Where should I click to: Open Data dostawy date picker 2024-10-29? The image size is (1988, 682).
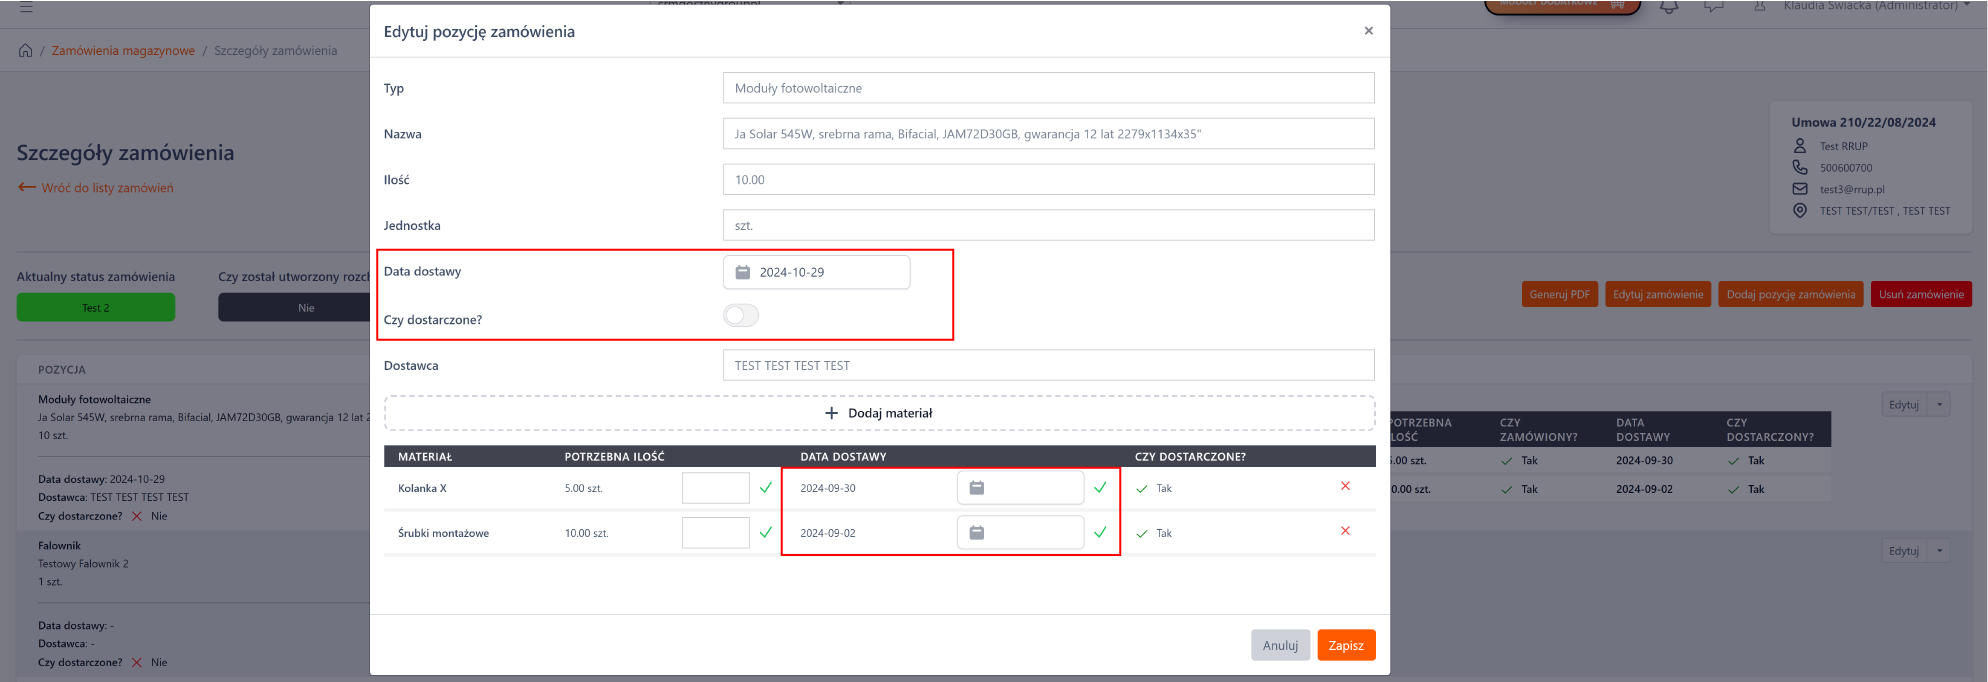tap(816, 272)
